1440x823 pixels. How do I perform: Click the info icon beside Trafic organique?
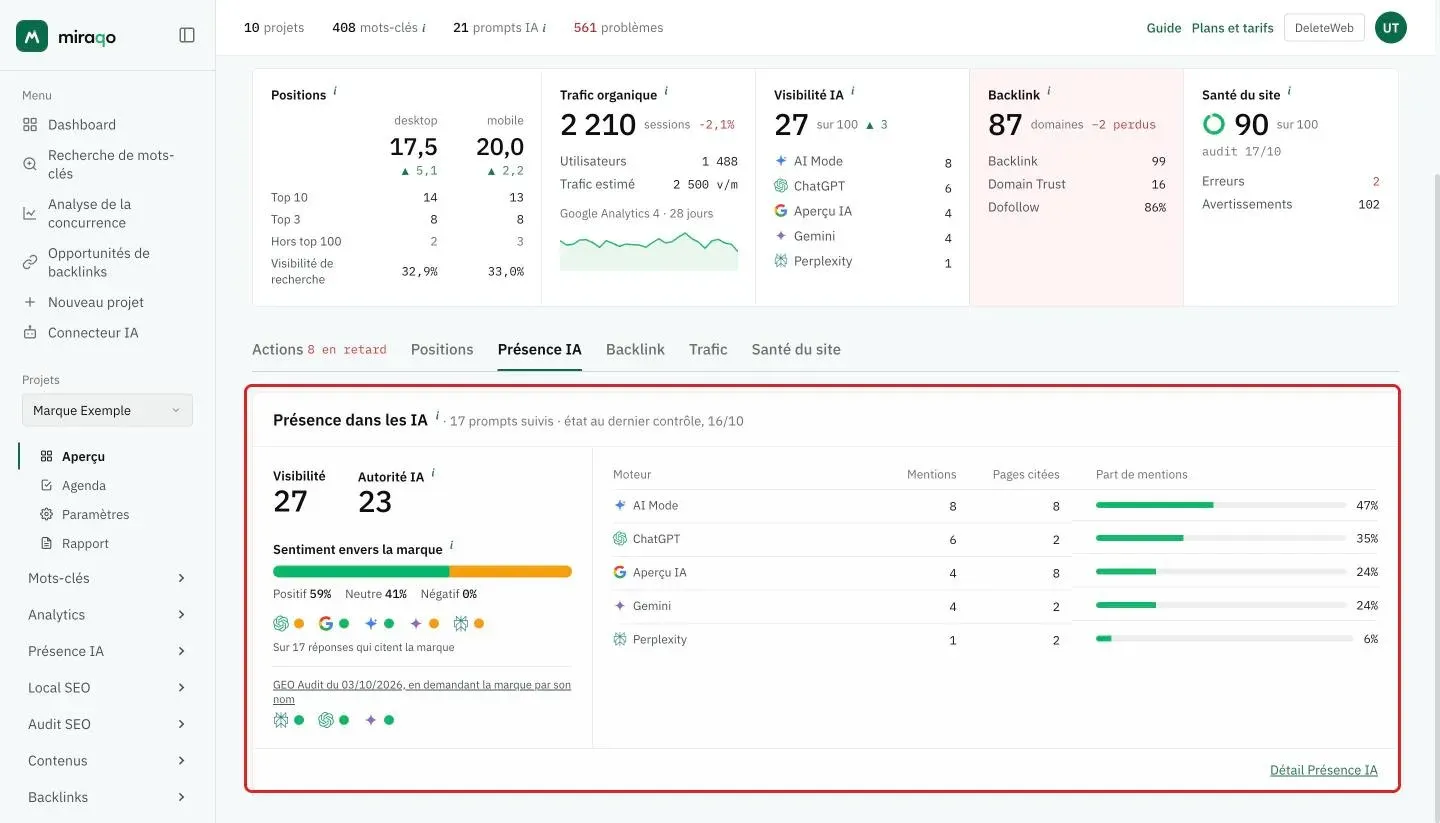[x=666, y=91]
